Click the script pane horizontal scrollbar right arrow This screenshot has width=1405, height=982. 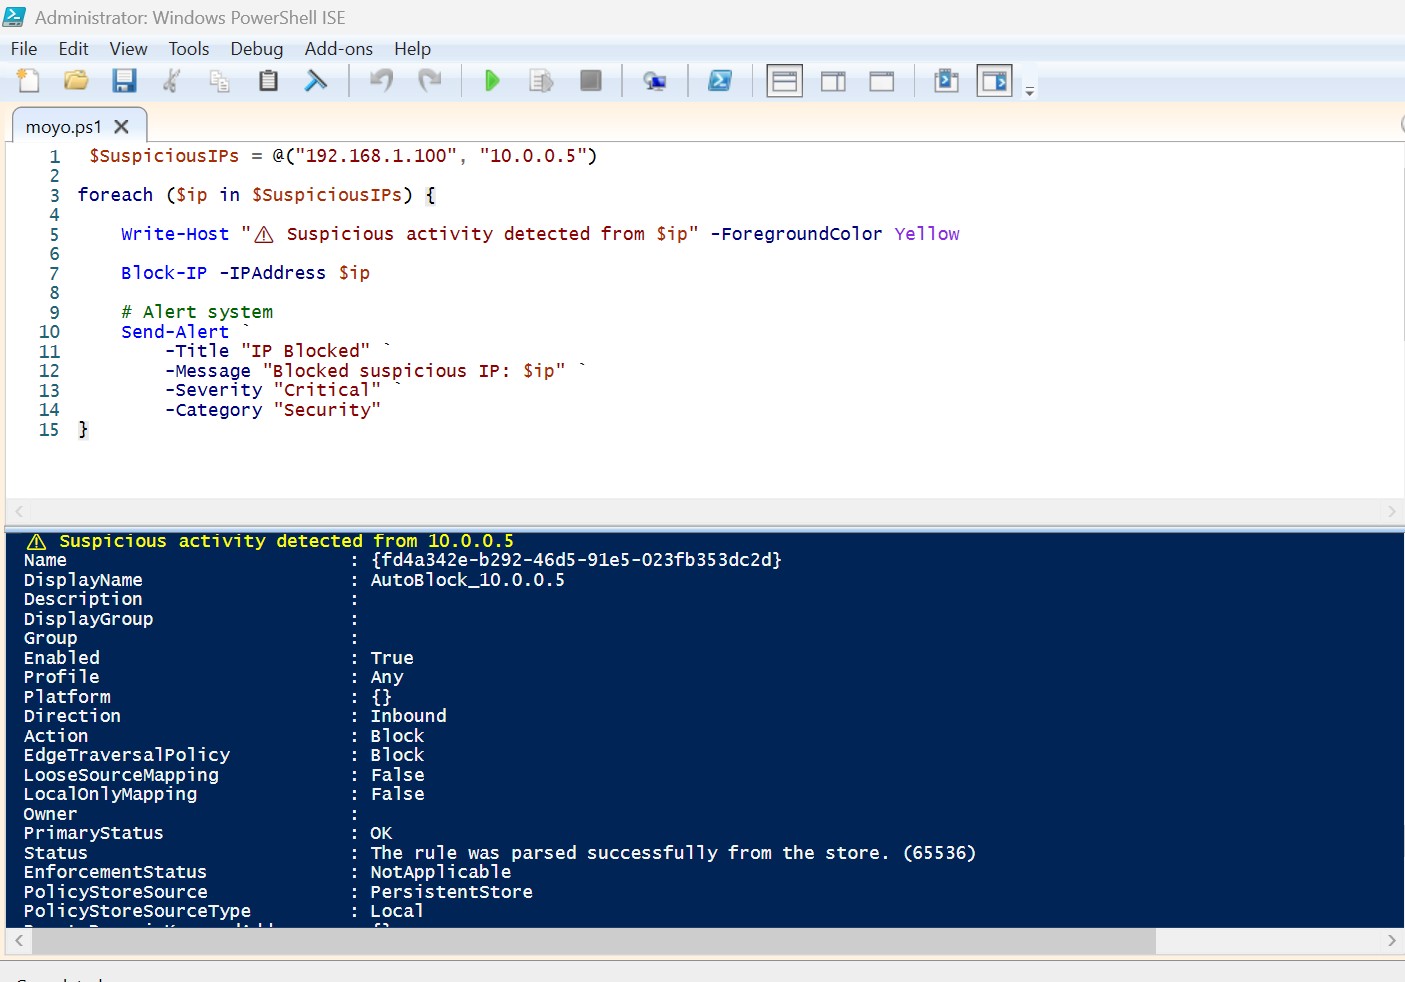pos(1391,511)
